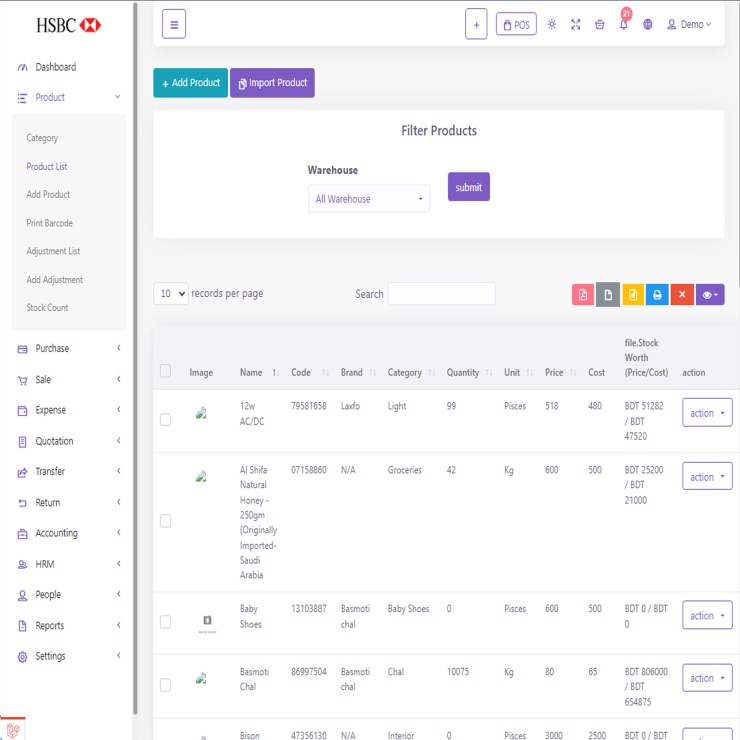Expand the Purchase sidebar menu
This screenshot has width=740, height=740.
click(68, 348)
